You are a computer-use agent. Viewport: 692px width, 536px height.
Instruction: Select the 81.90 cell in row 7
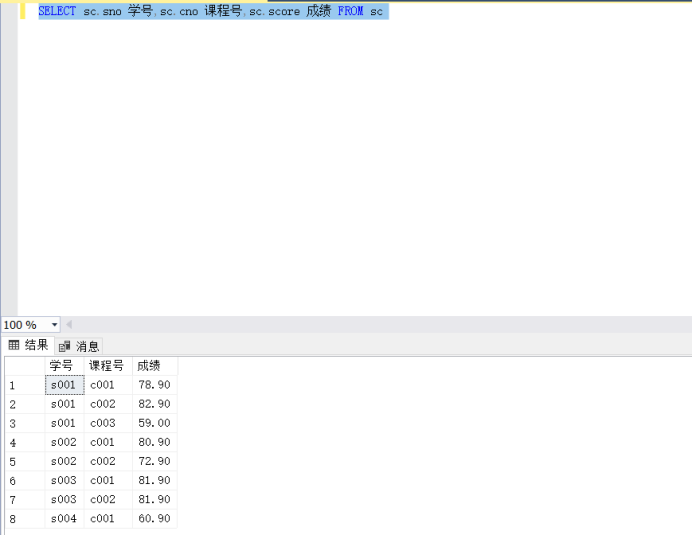(154, 499)
